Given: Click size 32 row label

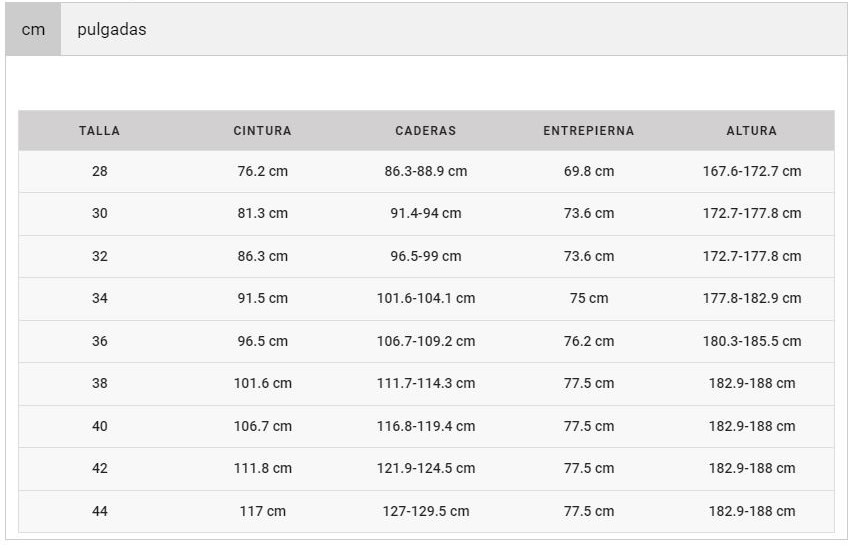Looking at the screenshot, I should click(x=99, y=256).
